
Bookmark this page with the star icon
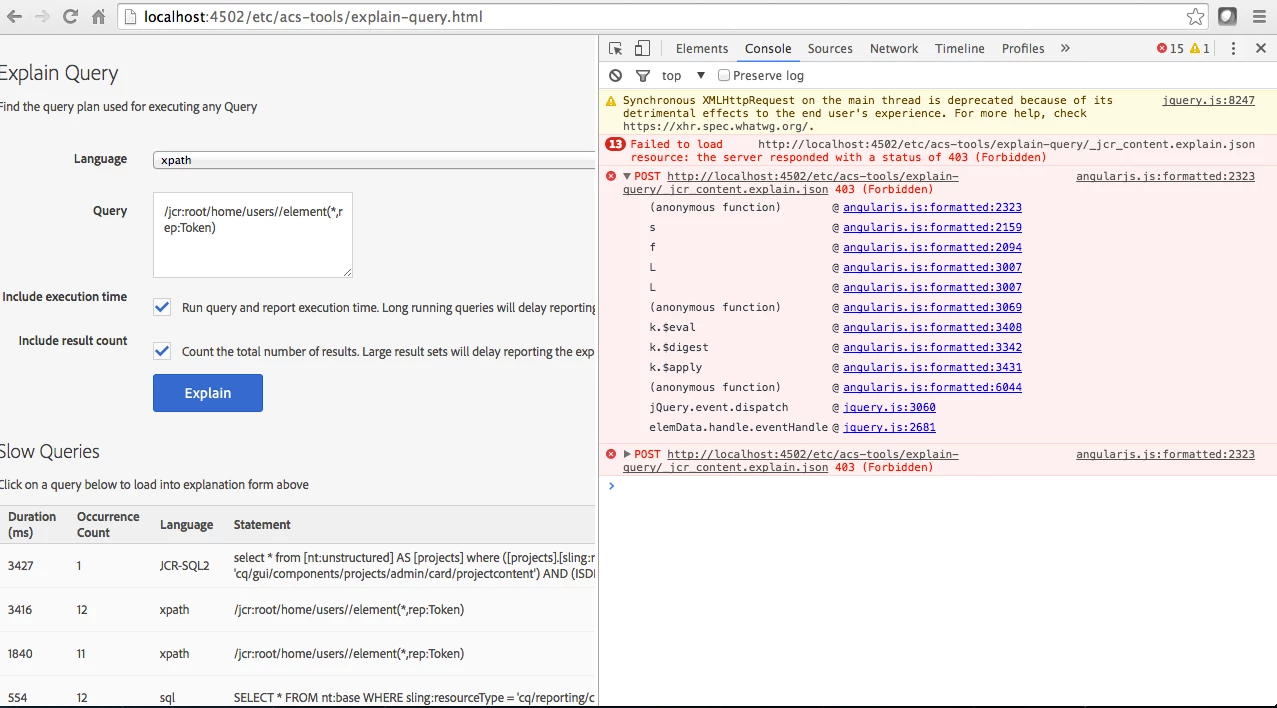pyautogui.click(x=1195, y=17)
